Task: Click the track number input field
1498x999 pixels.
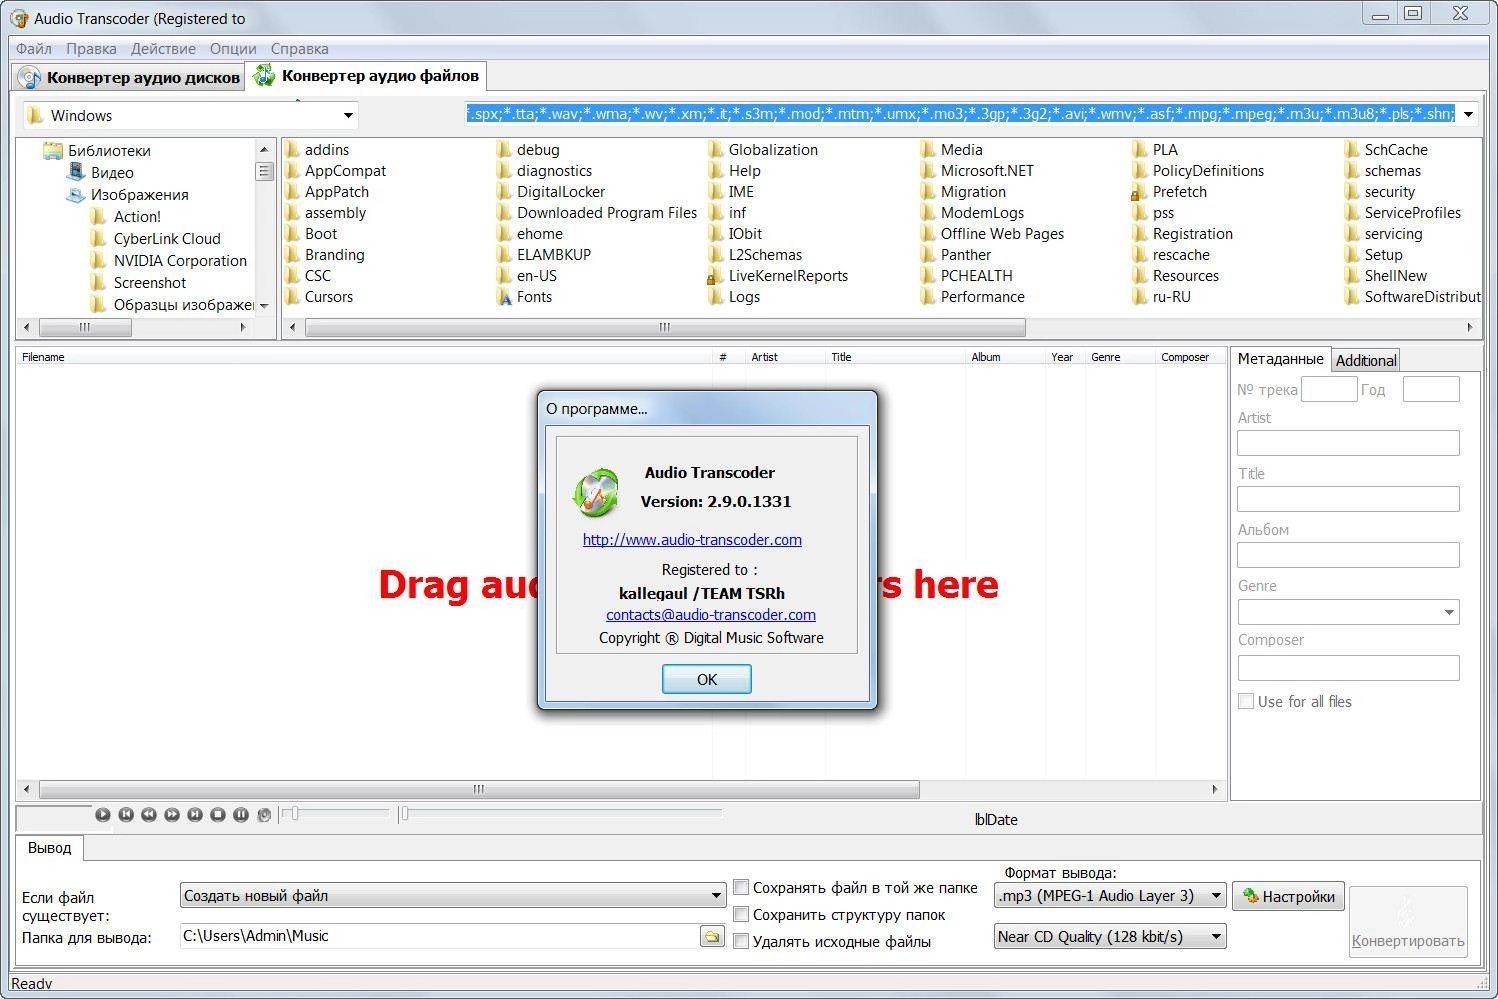Action: pos(1328,389)
